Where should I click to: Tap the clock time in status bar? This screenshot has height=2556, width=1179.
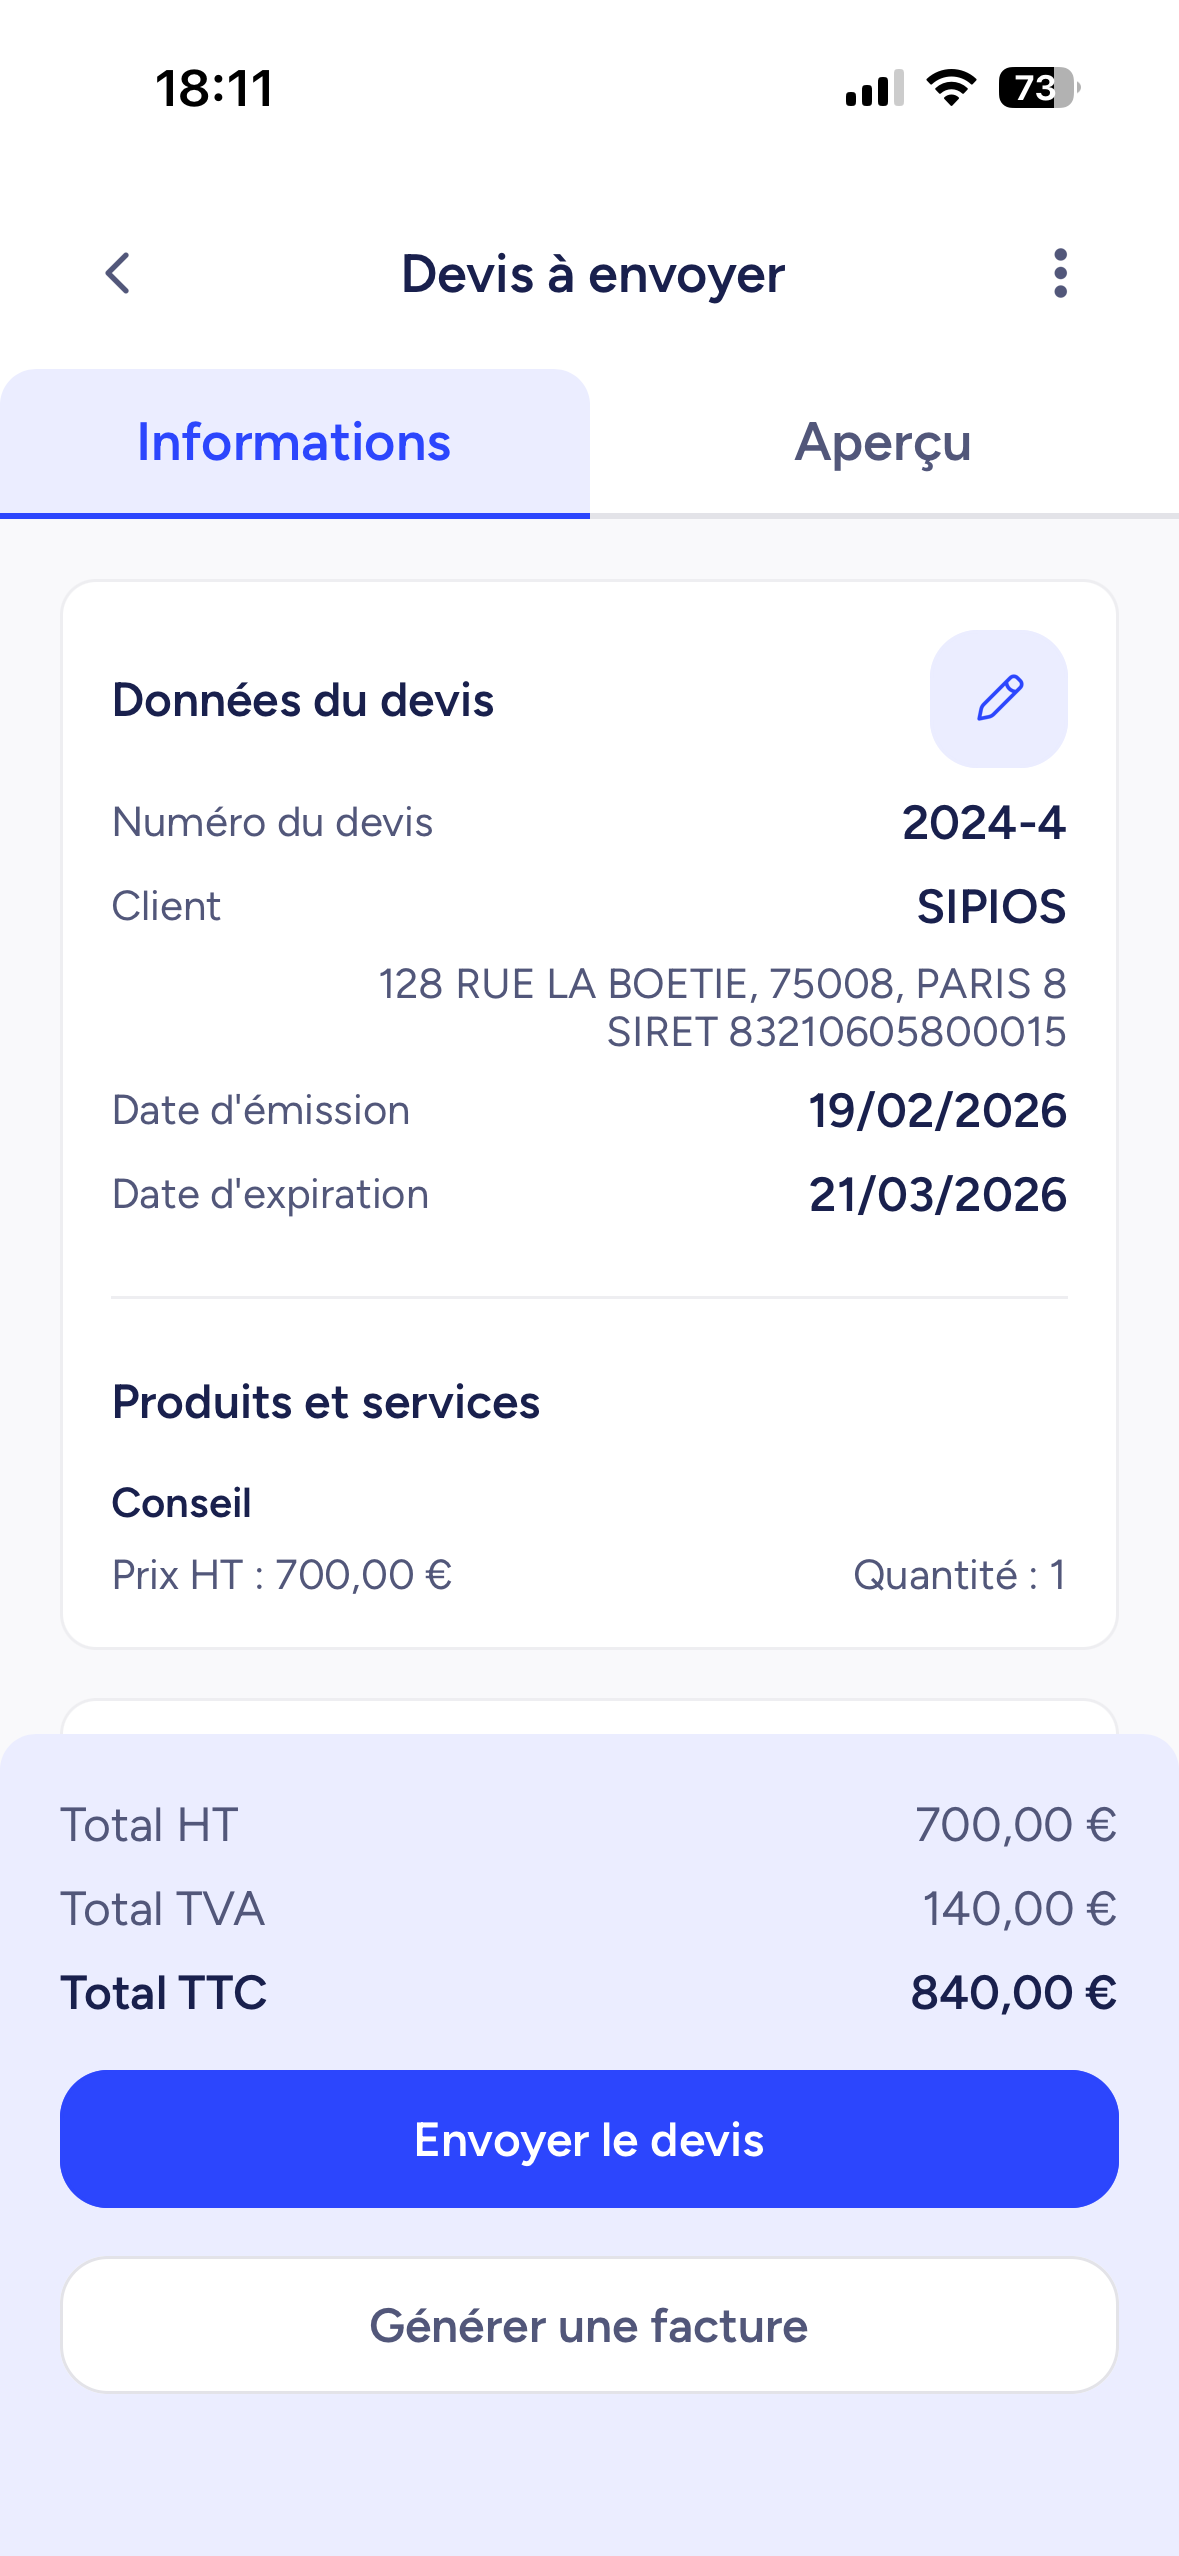click(214, 88)
